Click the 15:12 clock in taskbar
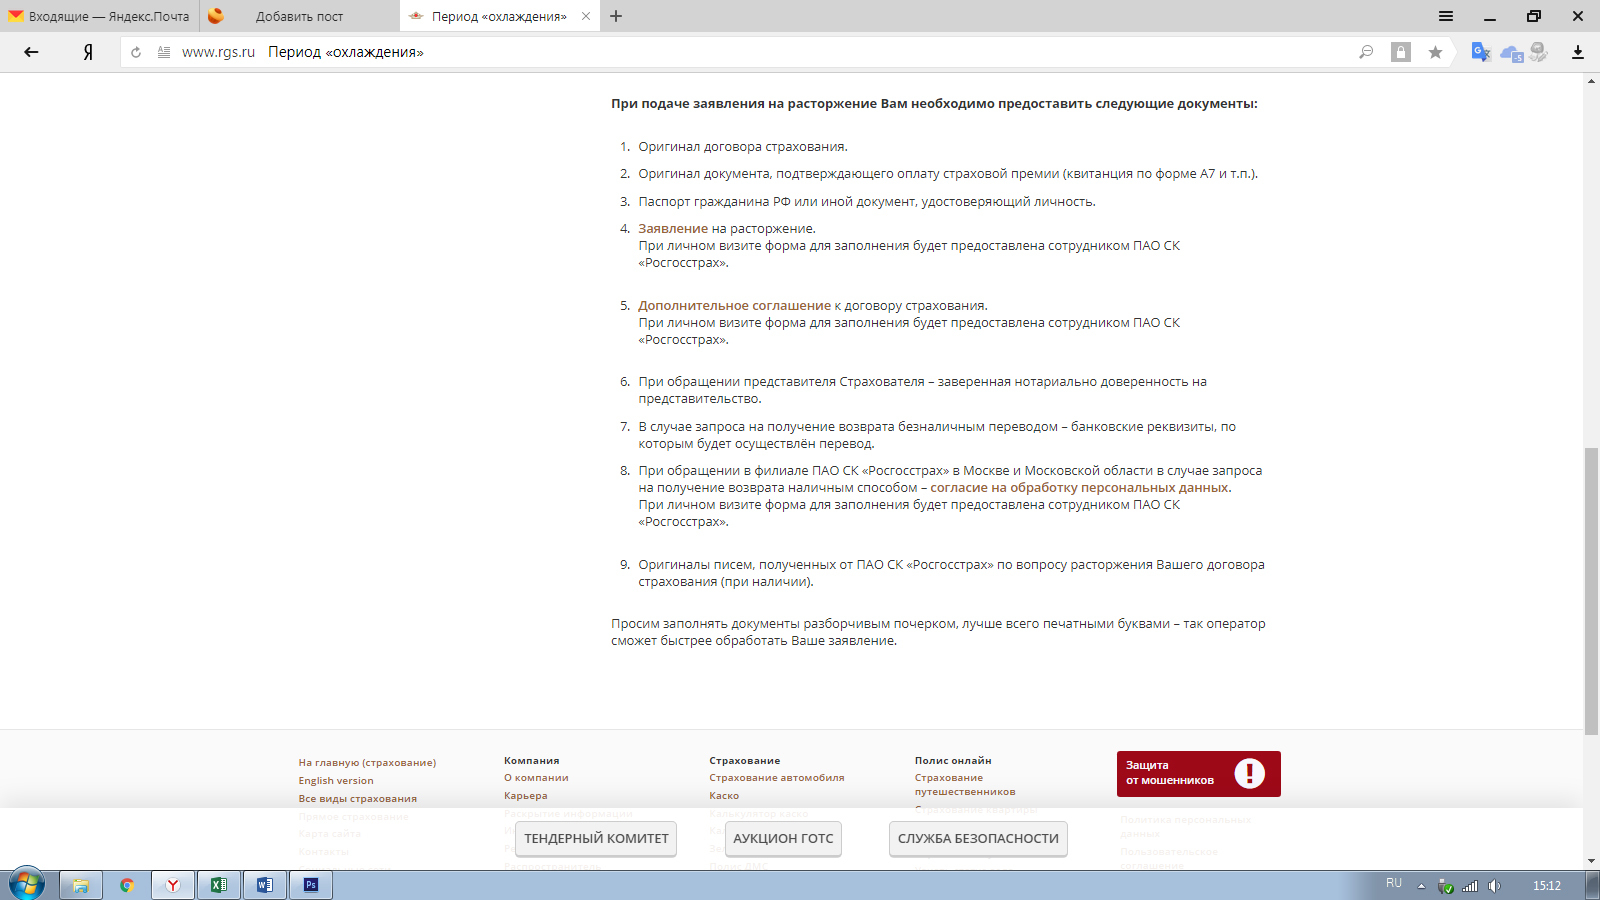This screenshot has height=900, width=1600. pos(1547,886)
